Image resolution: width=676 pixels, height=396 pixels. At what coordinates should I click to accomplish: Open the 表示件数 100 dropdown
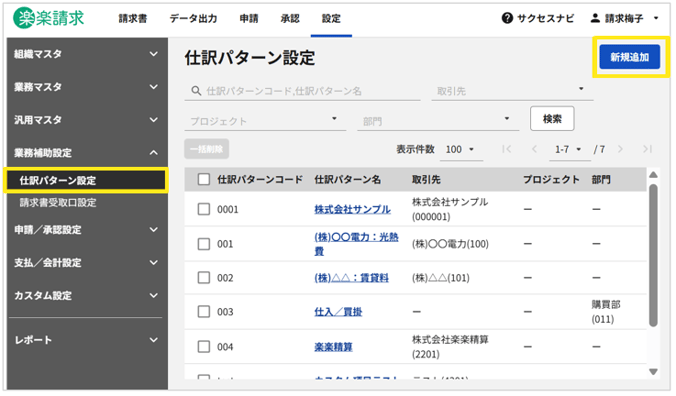(x=460, y=150)
